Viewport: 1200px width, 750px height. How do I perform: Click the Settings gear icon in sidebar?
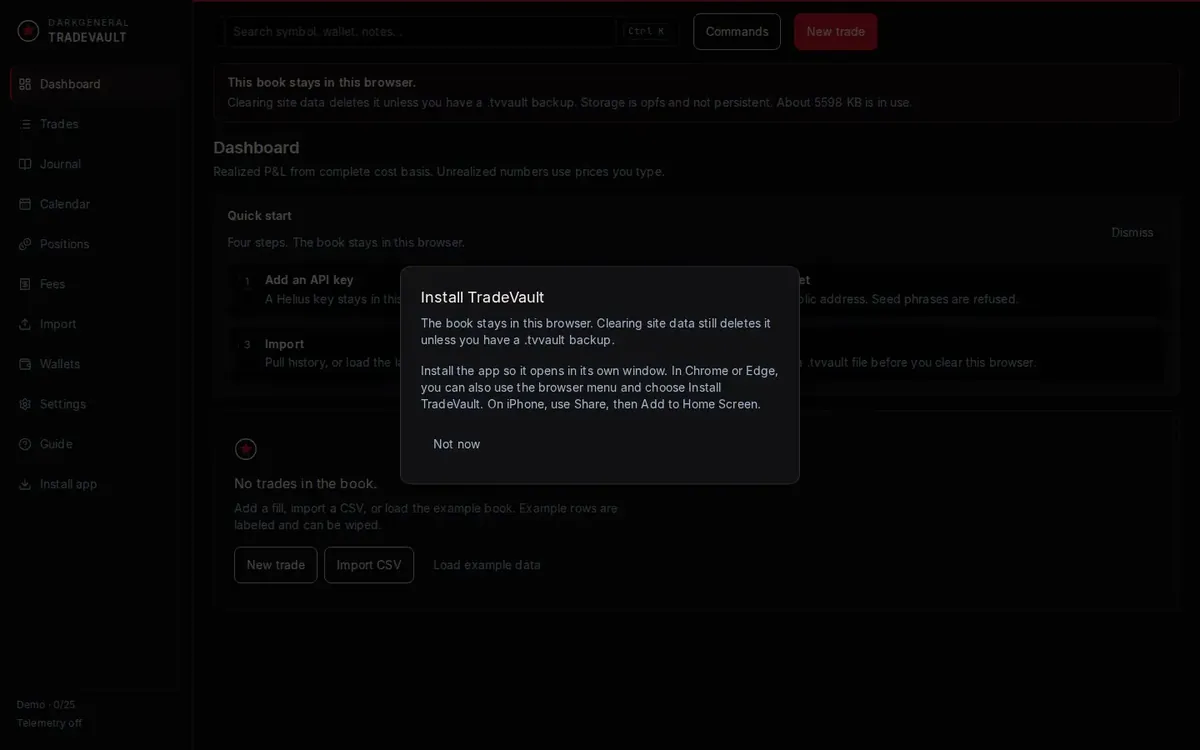pyautogui.click(x=25, y=404)
